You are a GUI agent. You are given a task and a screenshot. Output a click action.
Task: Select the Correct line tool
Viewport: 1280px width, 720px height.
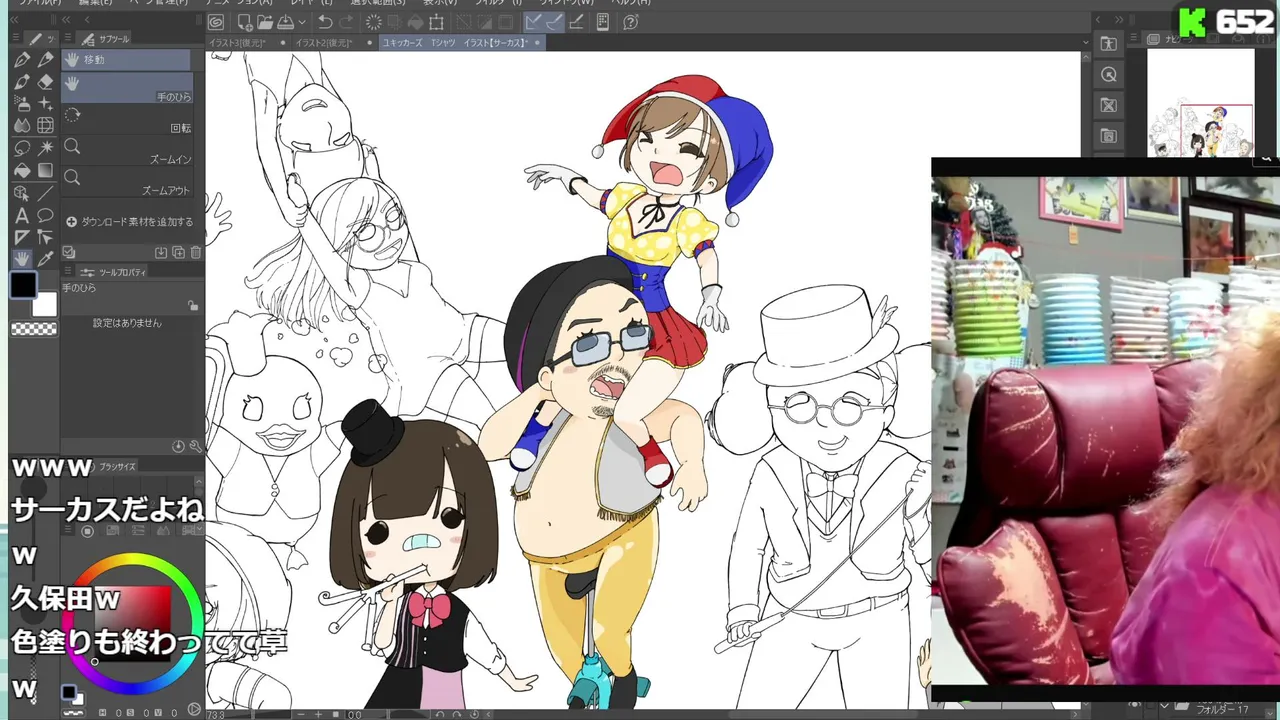45,237
